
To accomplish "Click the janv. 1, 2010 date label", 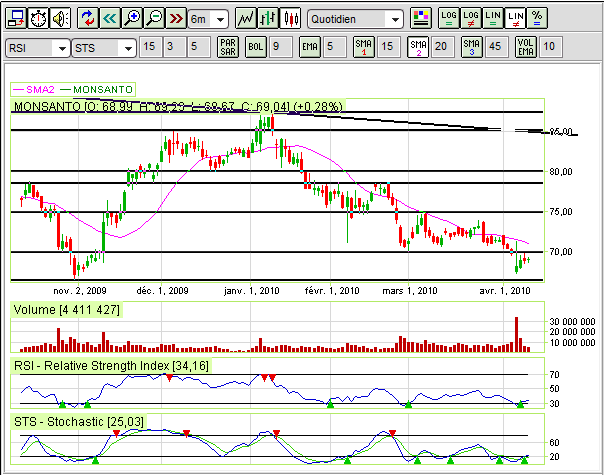I will click(x=252, y=290).
